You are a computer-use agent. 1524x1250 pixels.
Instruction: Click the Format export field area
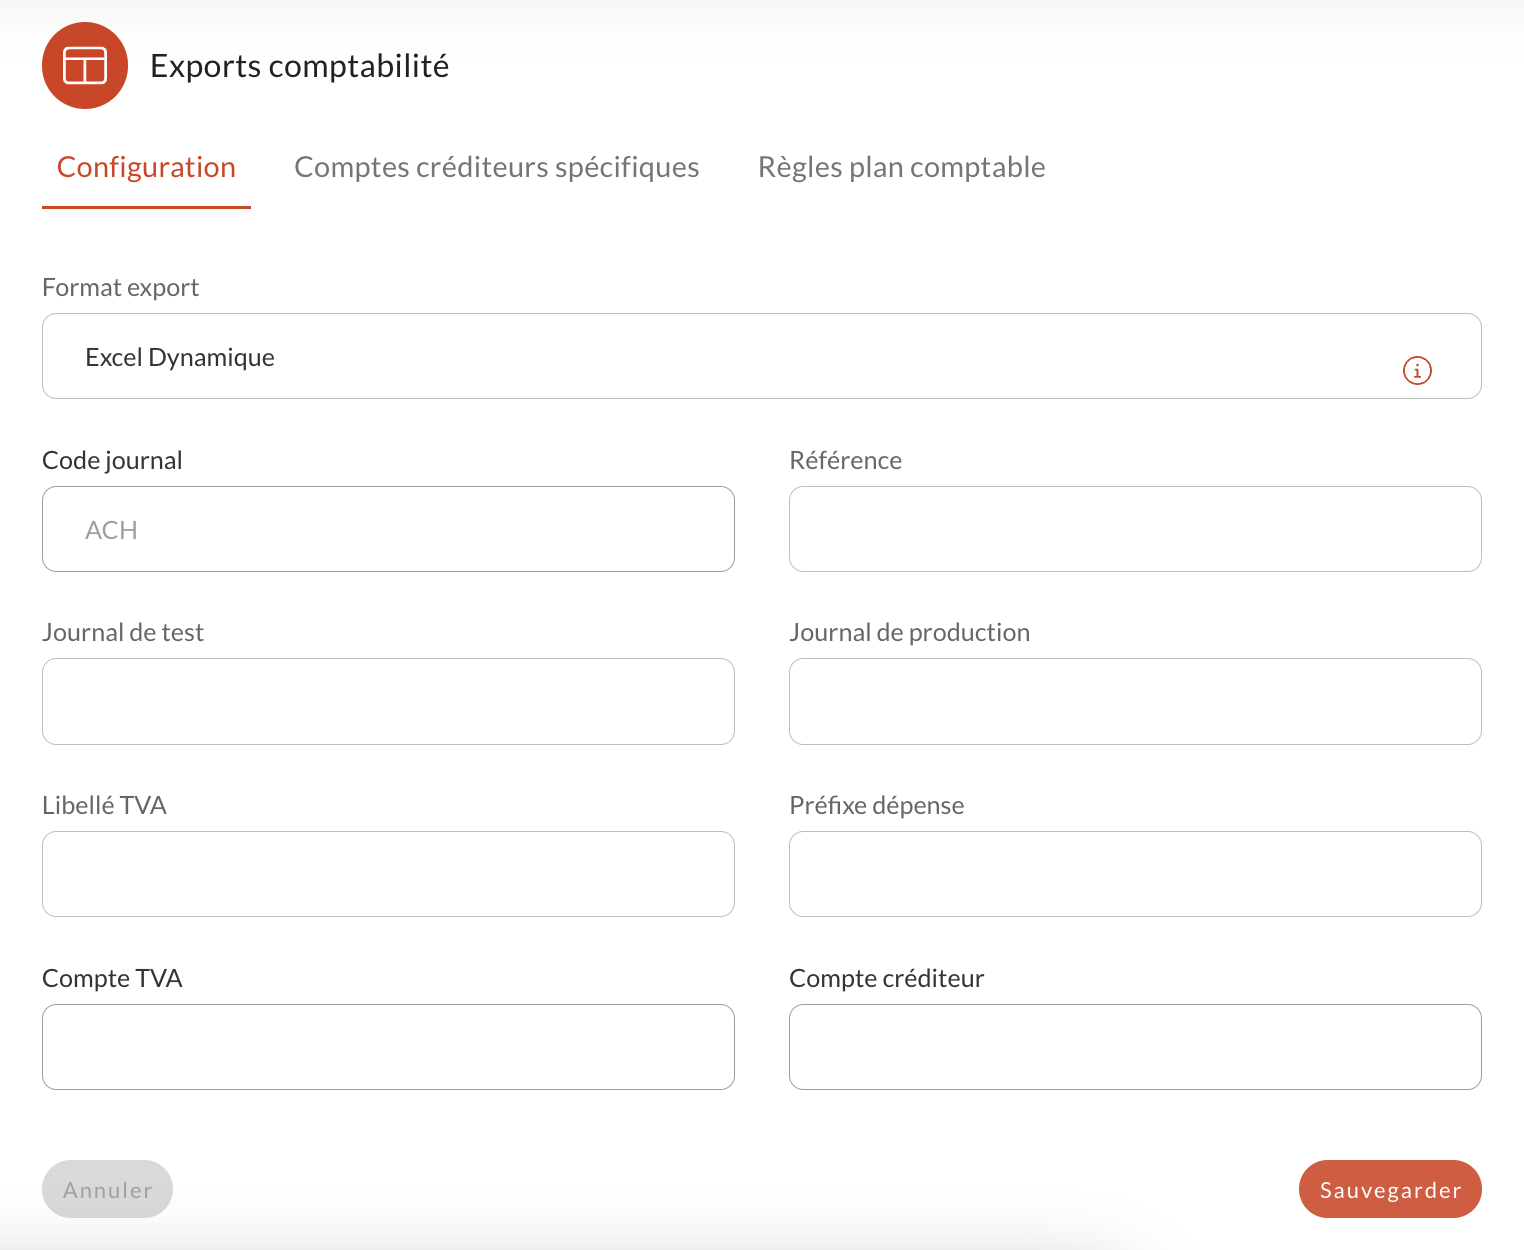click(x=760, y=356)
